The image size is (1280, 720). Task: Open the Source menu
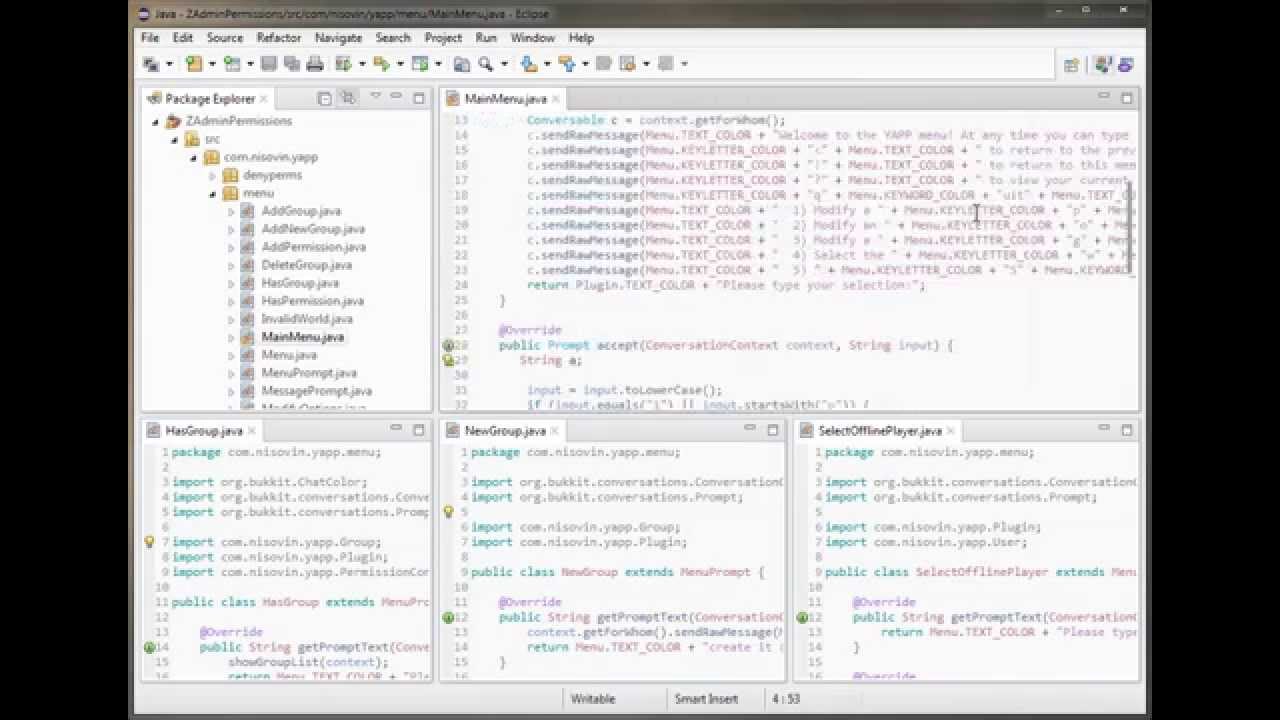225,37
